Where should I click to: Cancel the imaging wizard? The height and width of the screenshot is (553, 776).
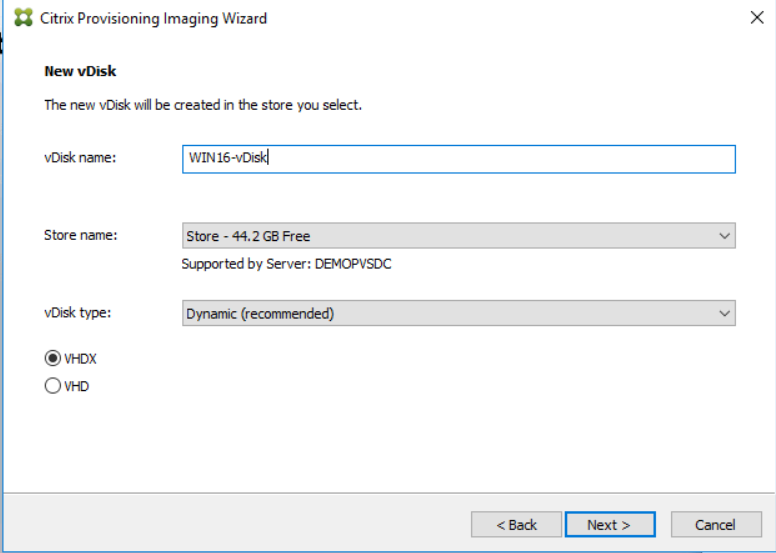716,525
